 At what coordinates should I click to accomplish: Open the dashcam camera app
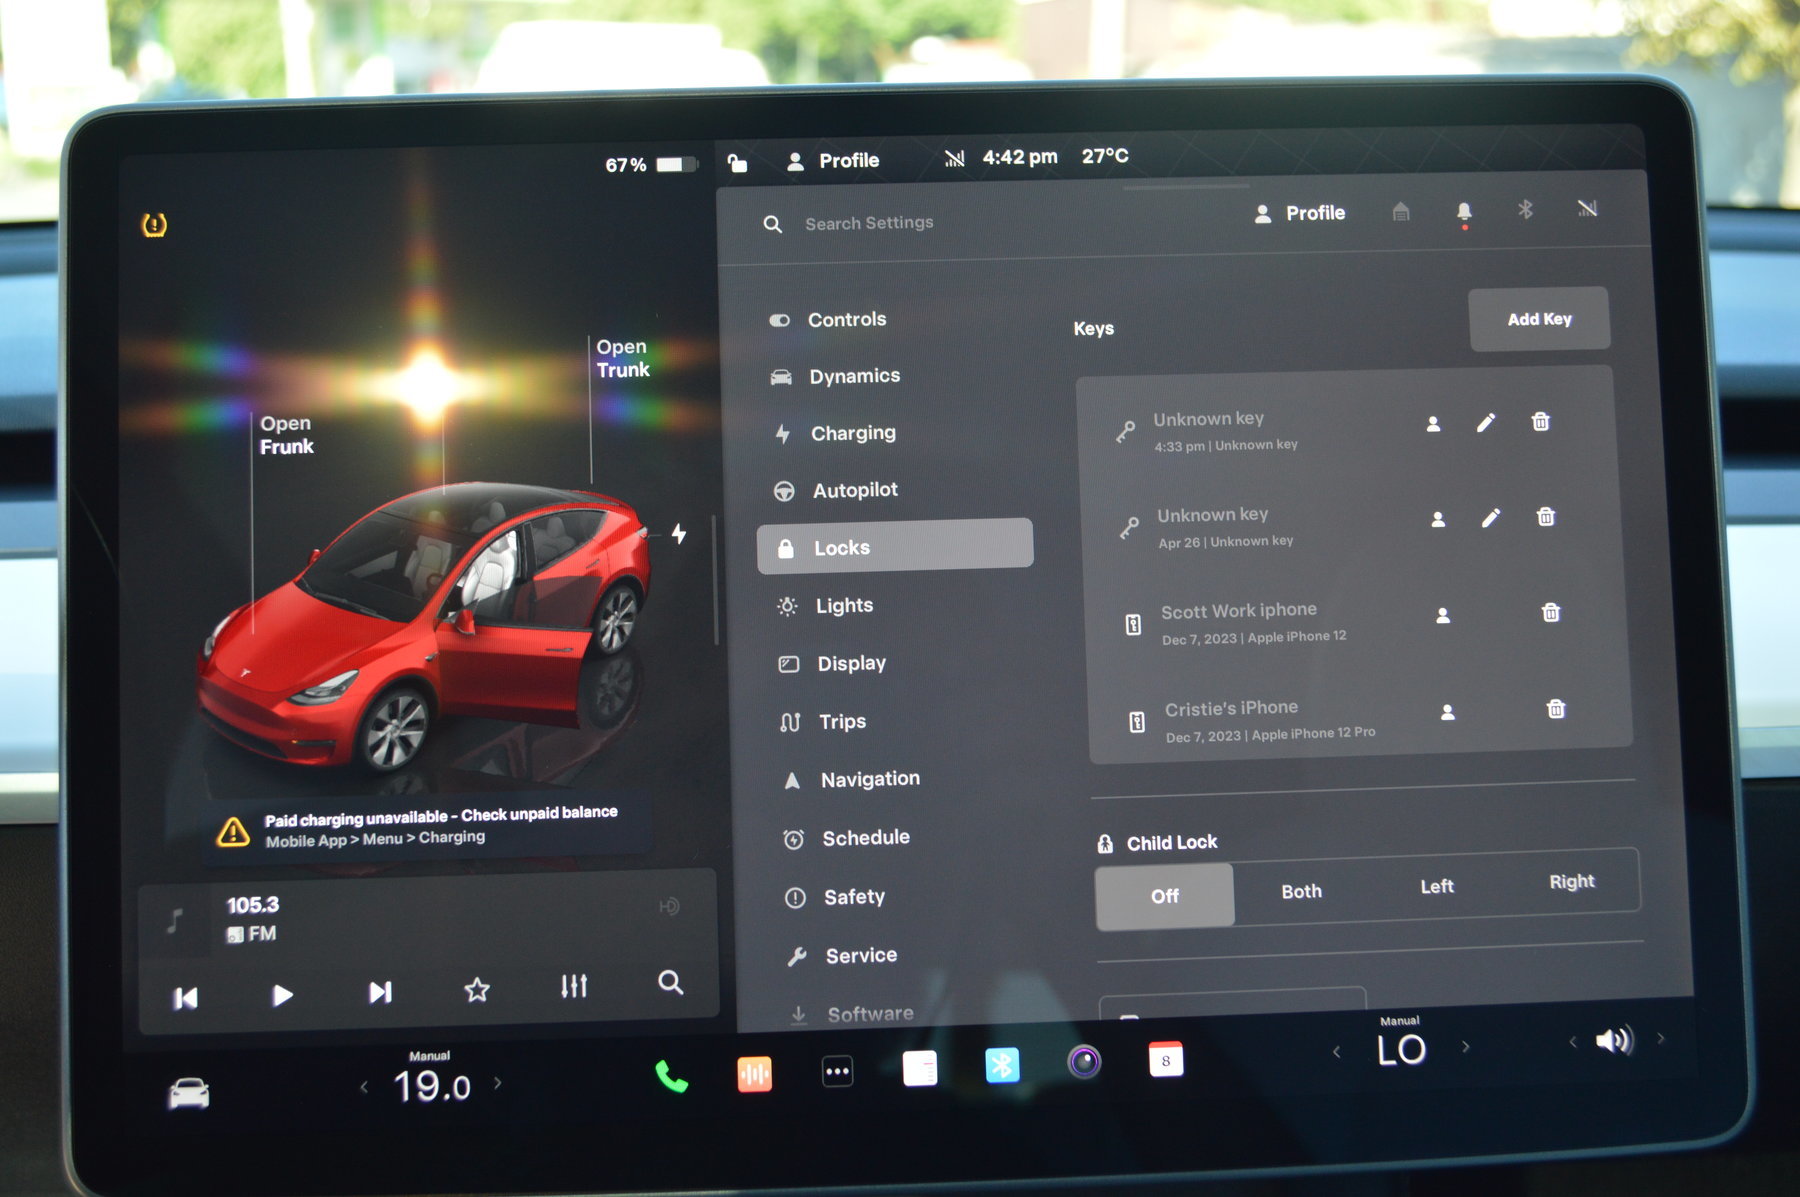[x=1084, y=1061]
